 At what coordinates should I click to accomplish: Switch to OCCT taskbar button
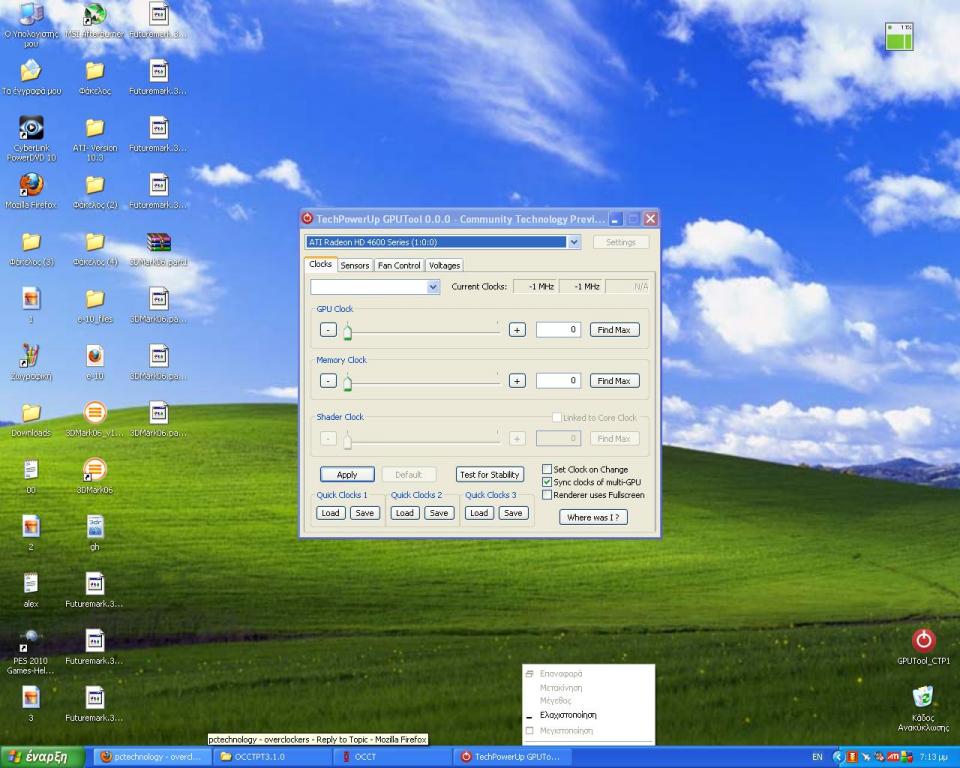[394, 757]
